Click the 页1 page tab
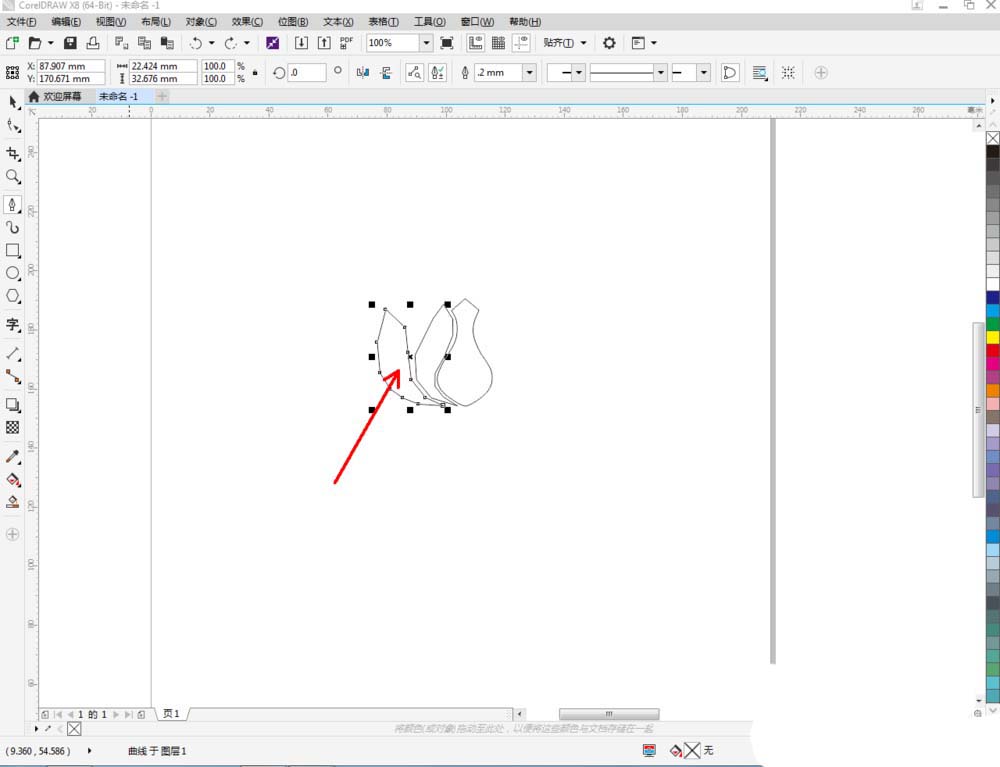The image size is (1000, 767). 171,714
